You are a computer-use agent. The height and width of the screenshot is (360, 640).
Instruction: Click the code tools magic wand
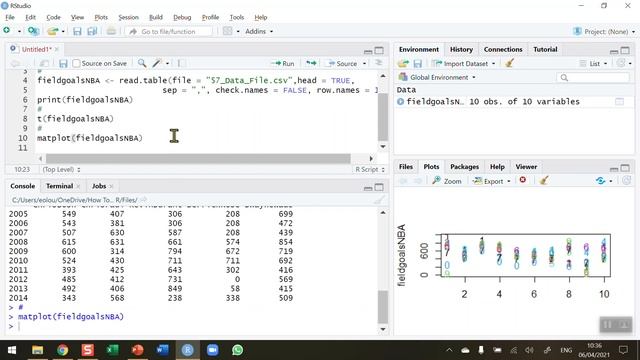(157, 63)
